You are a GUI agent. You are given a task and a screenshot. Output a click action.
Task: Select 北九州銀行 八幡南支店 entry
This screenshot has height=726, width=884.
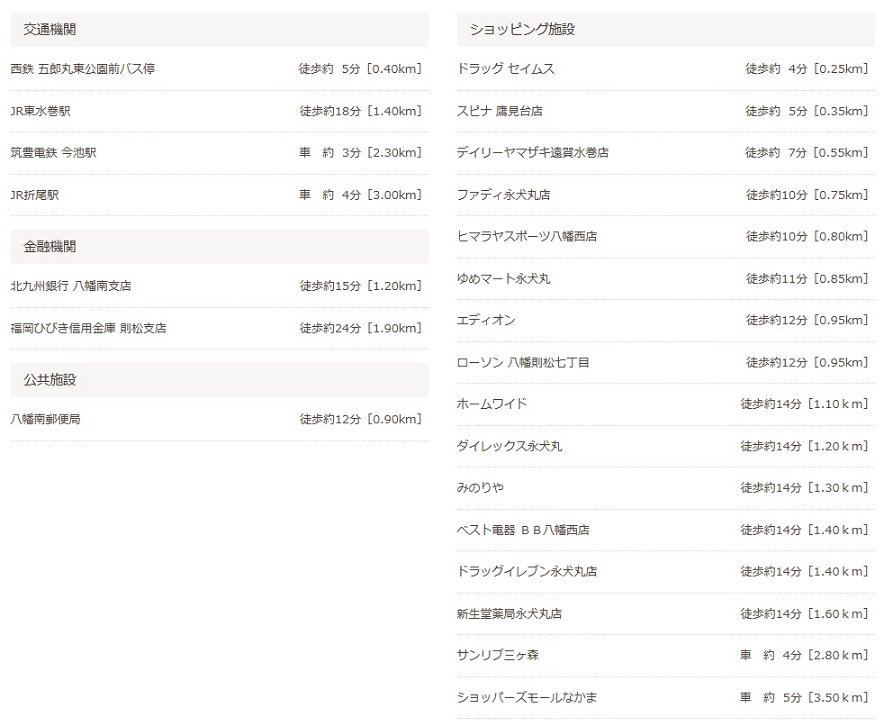click(71, 286)
